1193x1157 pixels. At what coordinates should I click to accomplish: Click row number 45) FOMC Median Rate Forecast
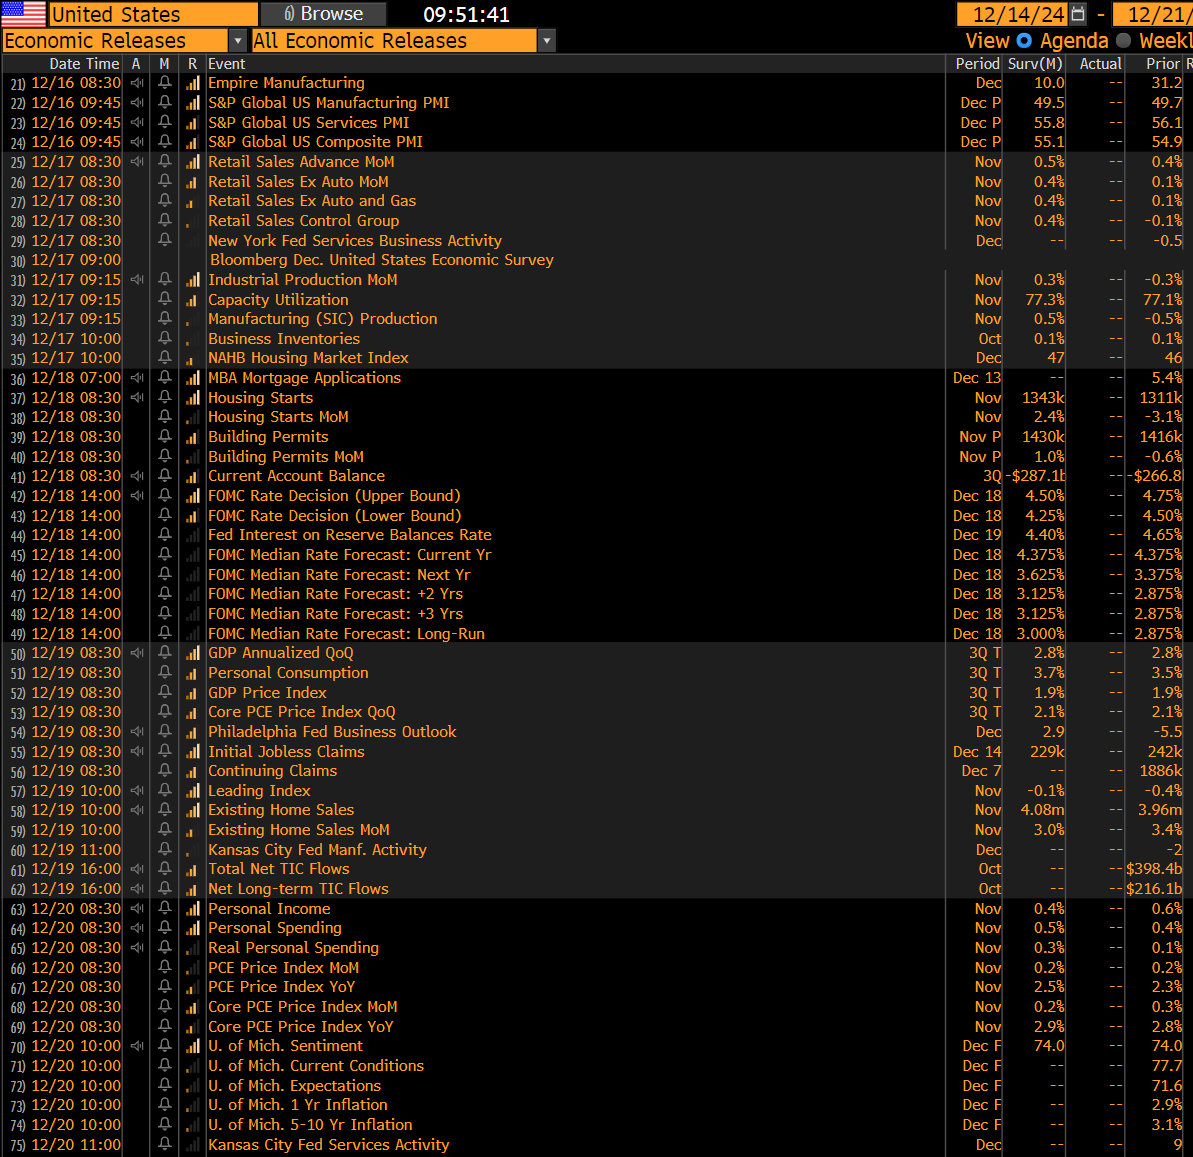coord(17,556)
